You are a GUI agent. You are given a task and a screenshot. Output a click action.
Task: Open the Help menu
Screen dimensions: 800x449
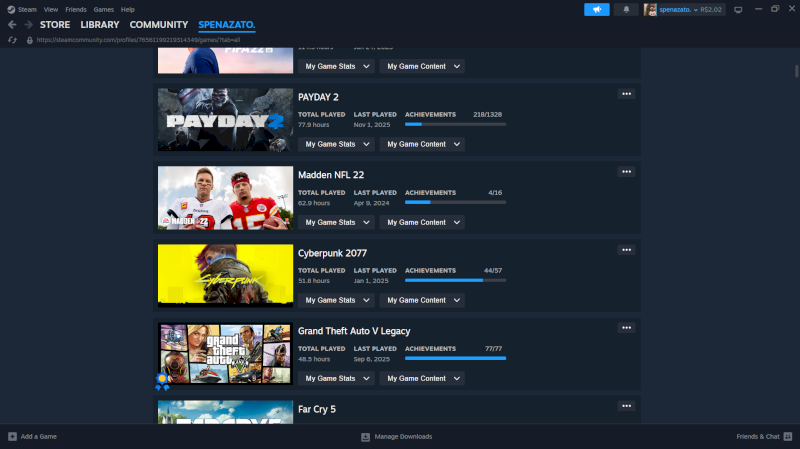[x=128, y=10]
